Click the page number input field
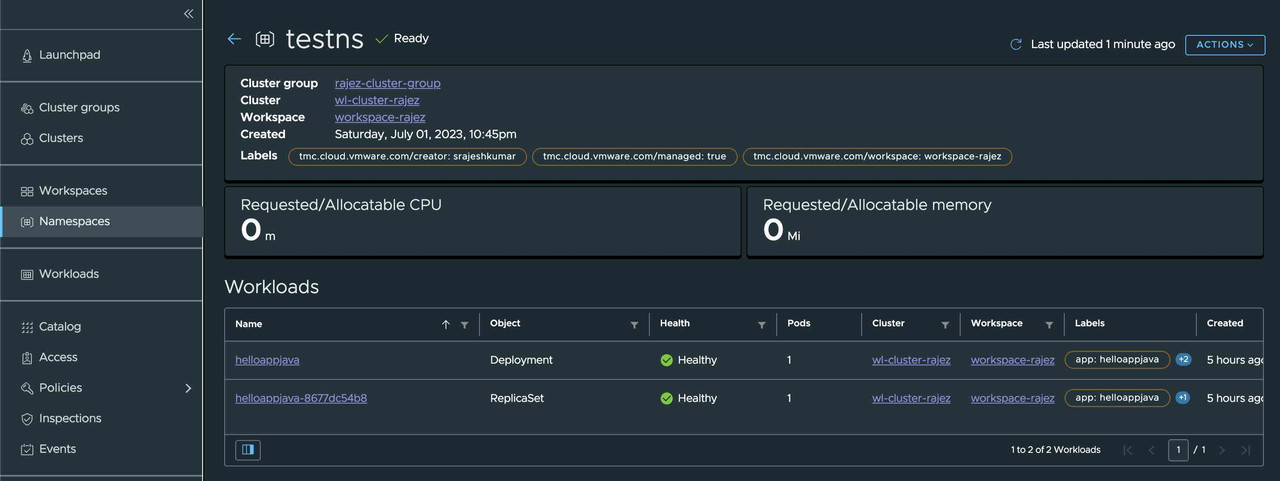 tap(1178, 450)
